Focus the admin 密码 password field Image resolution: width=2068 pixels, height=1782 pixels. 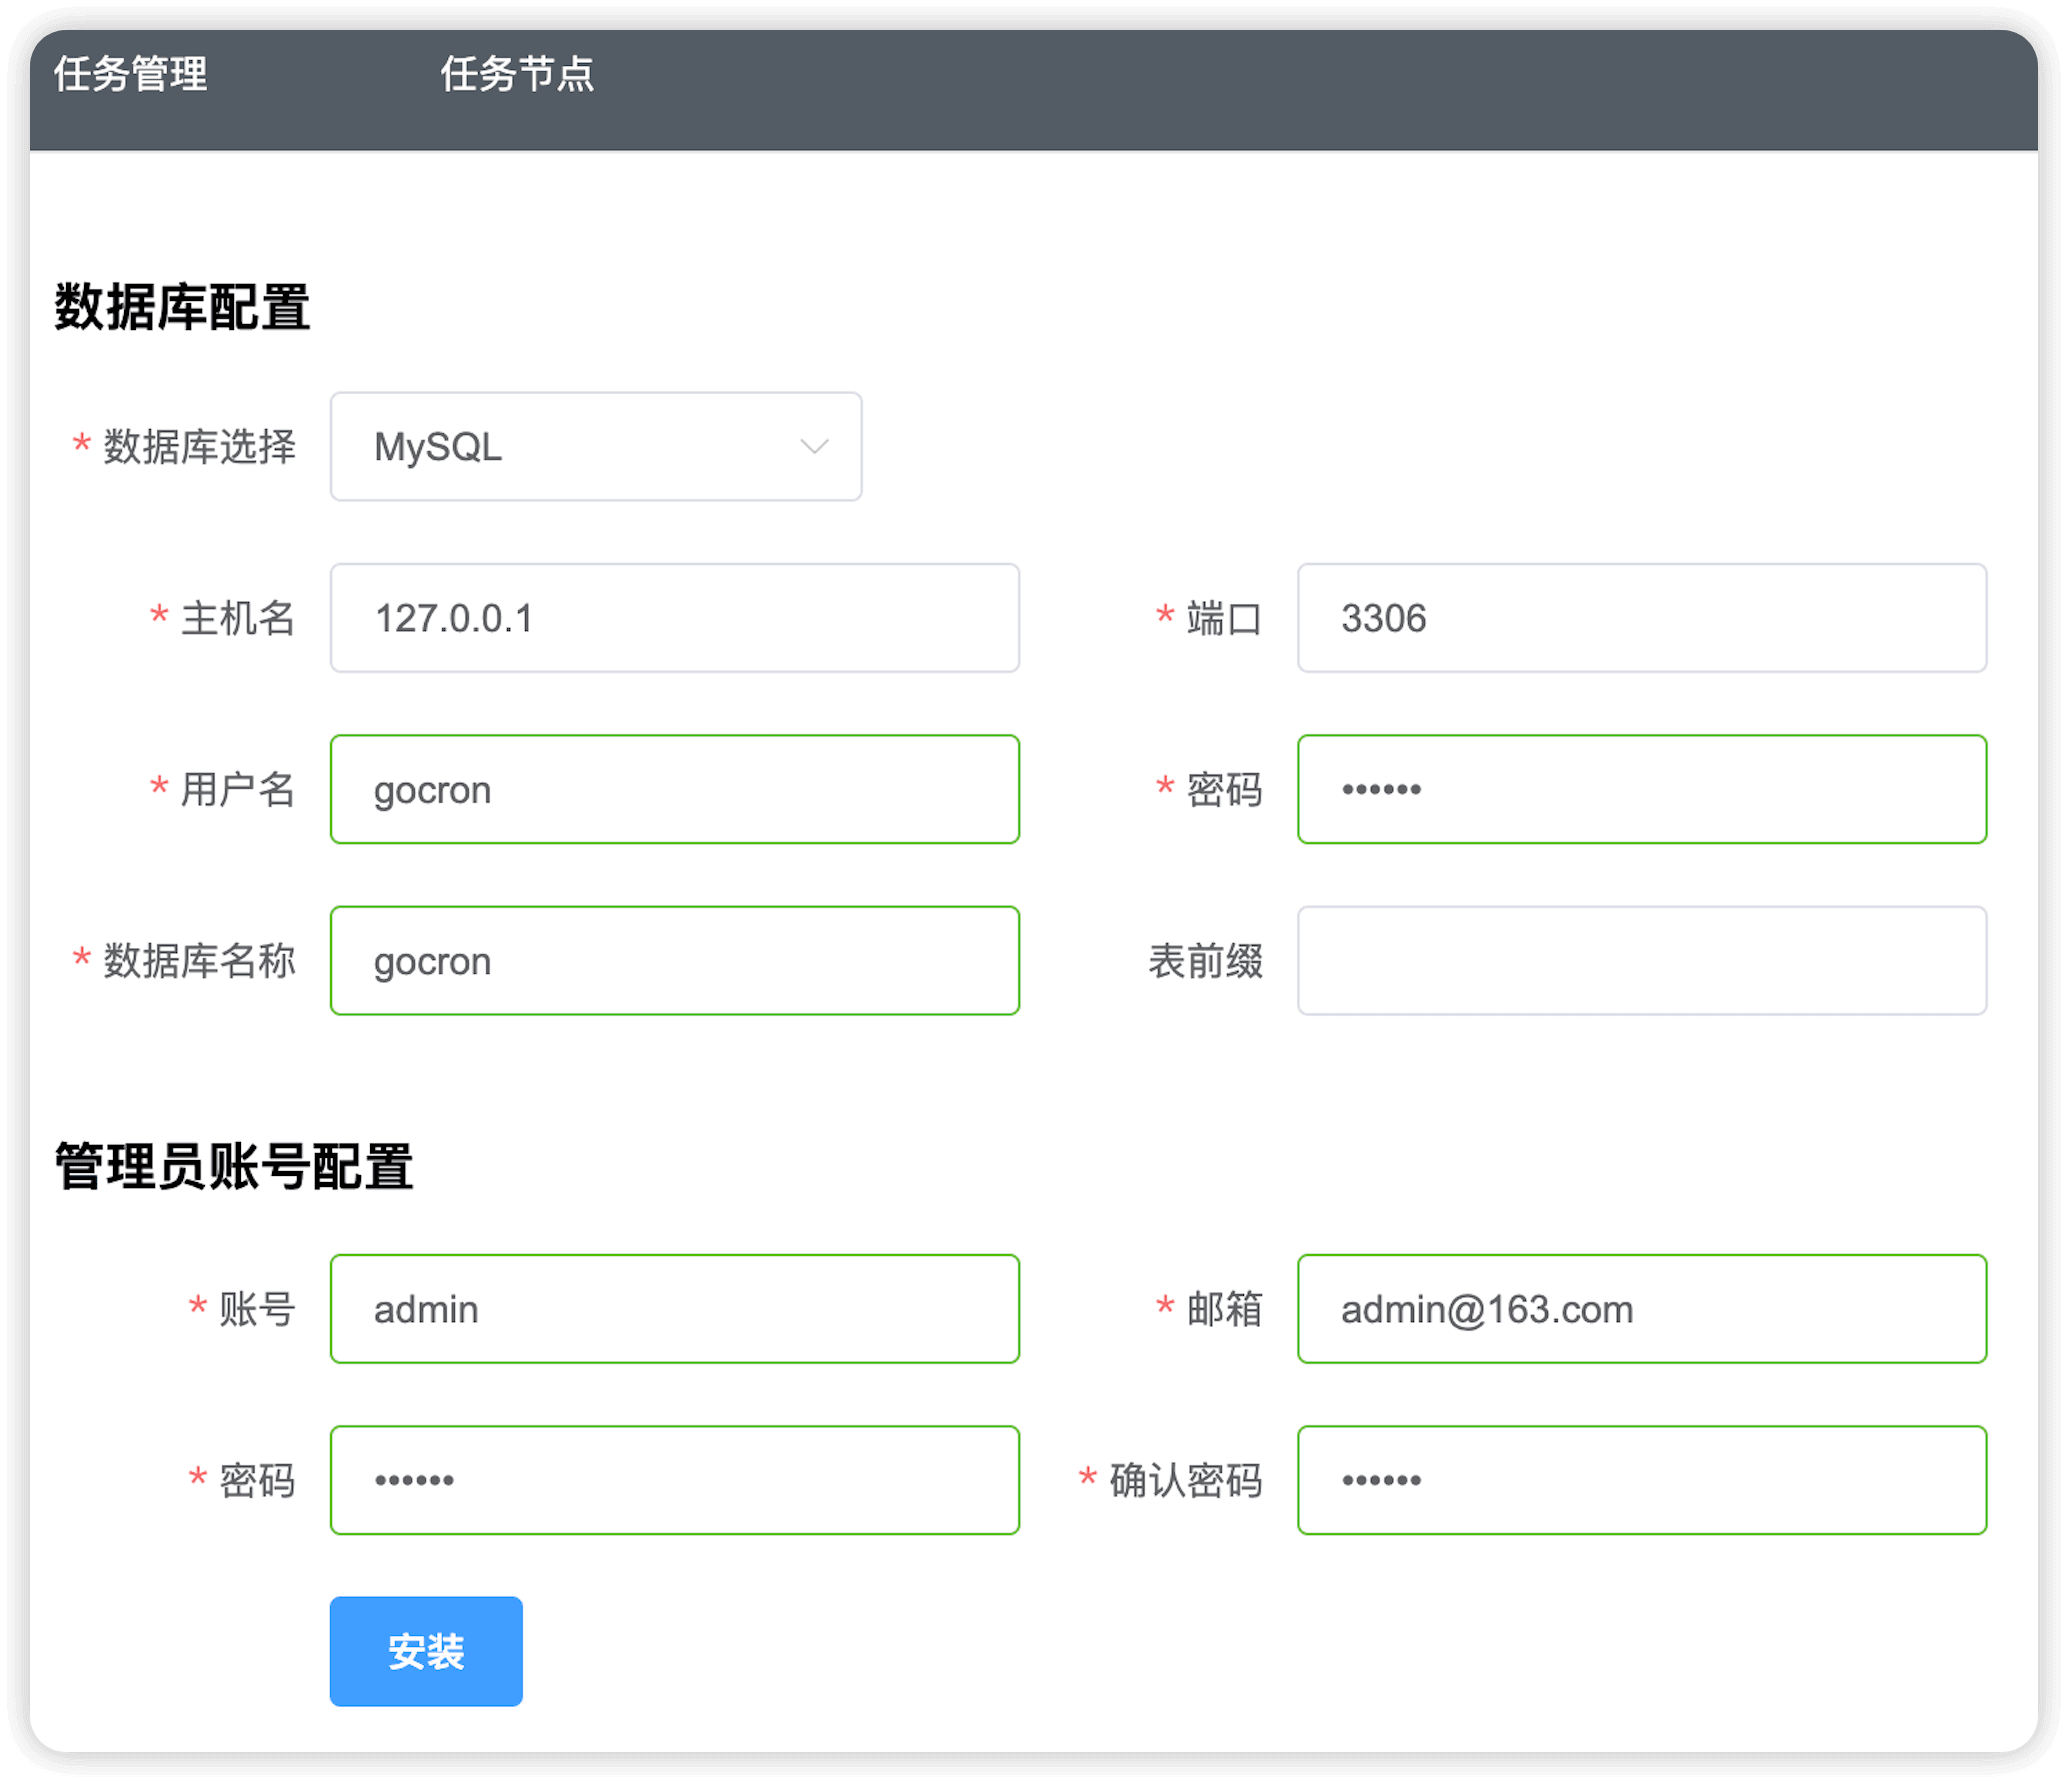click(674, 1480)
